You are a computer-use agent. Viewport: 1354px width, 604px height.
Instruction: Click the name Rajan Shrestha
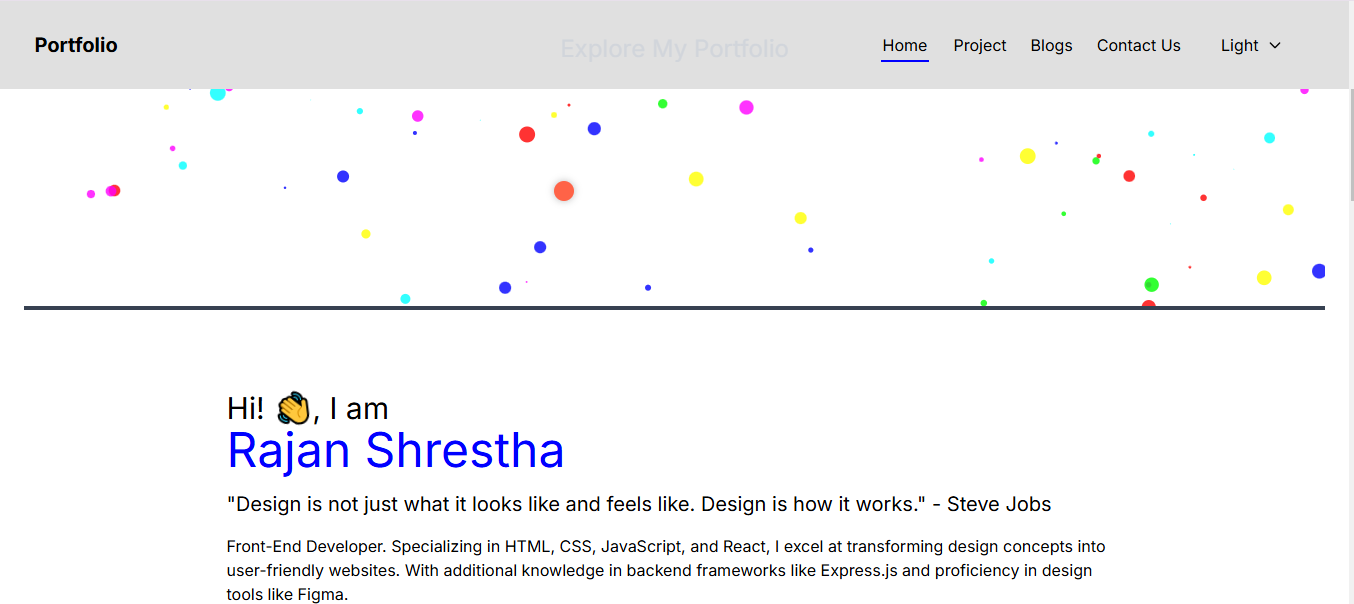pyautogui.click(x=396, y=451)
